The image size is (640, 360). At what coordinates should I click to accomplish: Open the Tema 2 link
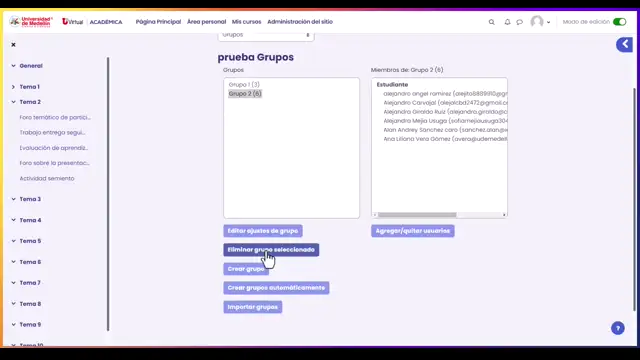point(30,102)
